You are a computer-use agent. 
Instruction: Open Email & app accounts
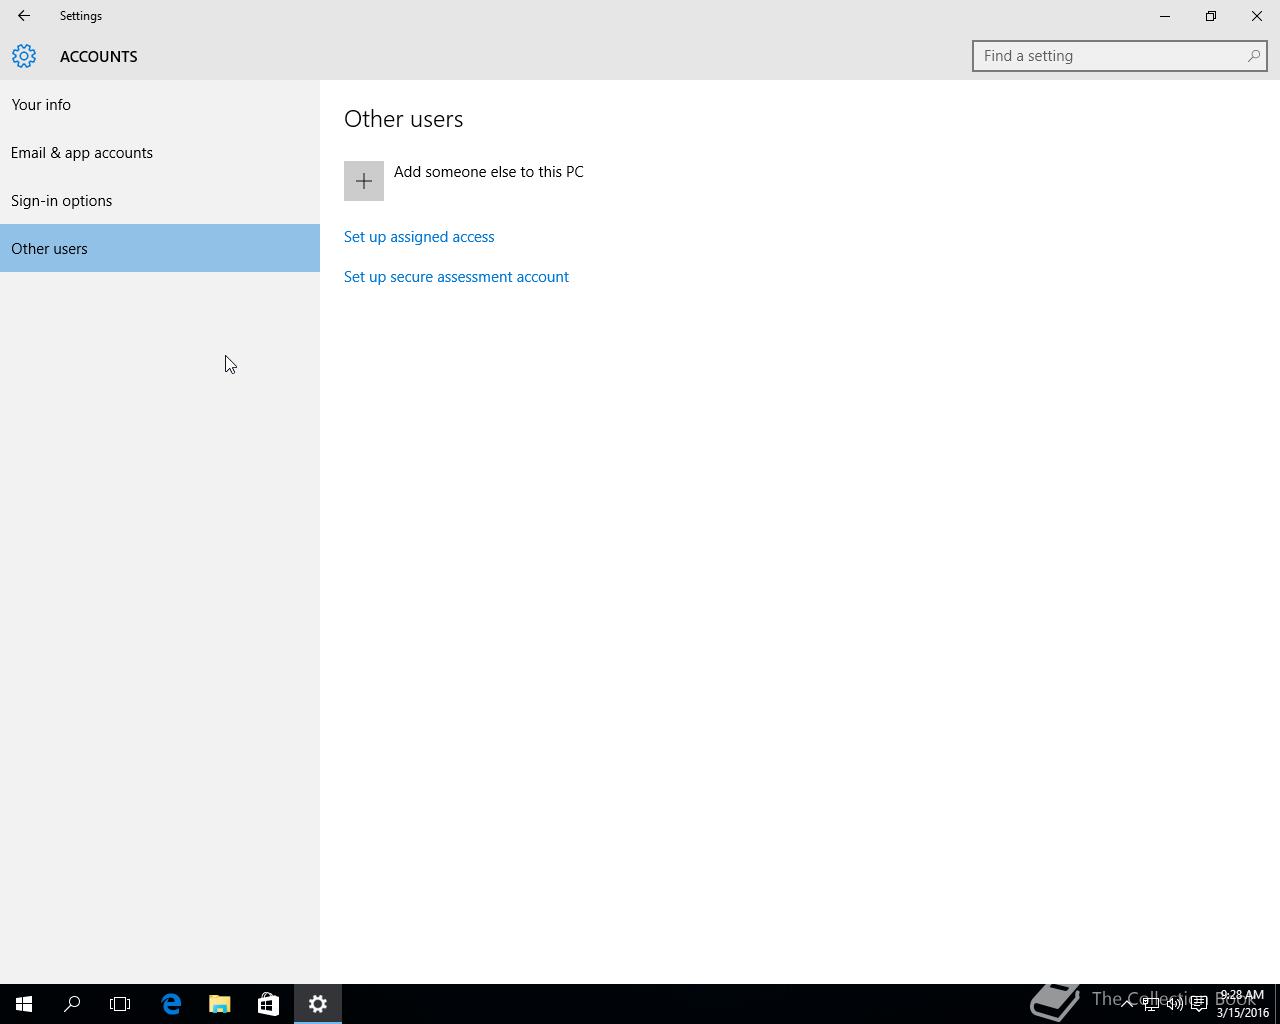coord(160,152)
